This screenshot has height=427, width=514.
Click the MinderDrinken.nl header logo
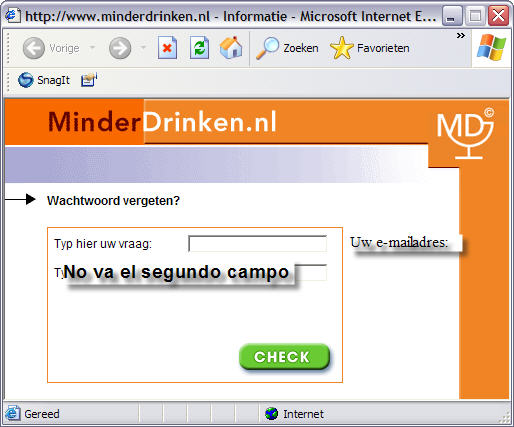pos(162,122)
